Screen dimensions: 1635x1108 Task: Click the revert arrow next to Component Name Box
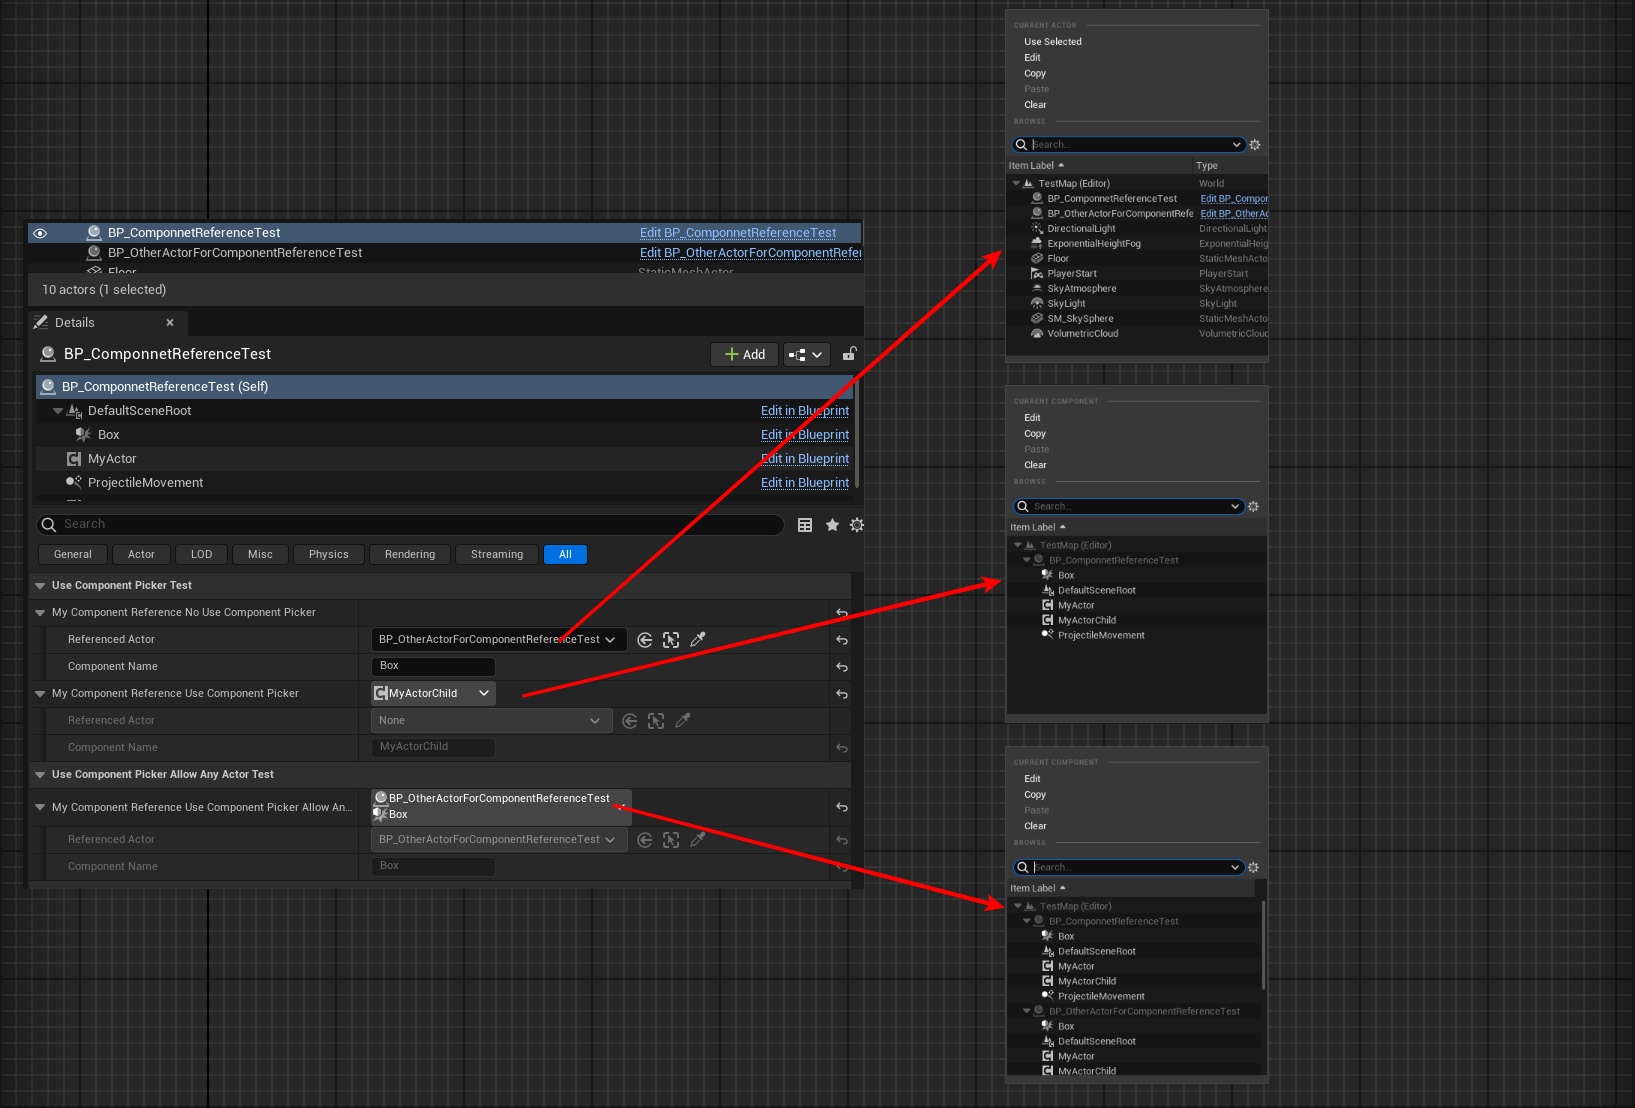coord(841,666)
